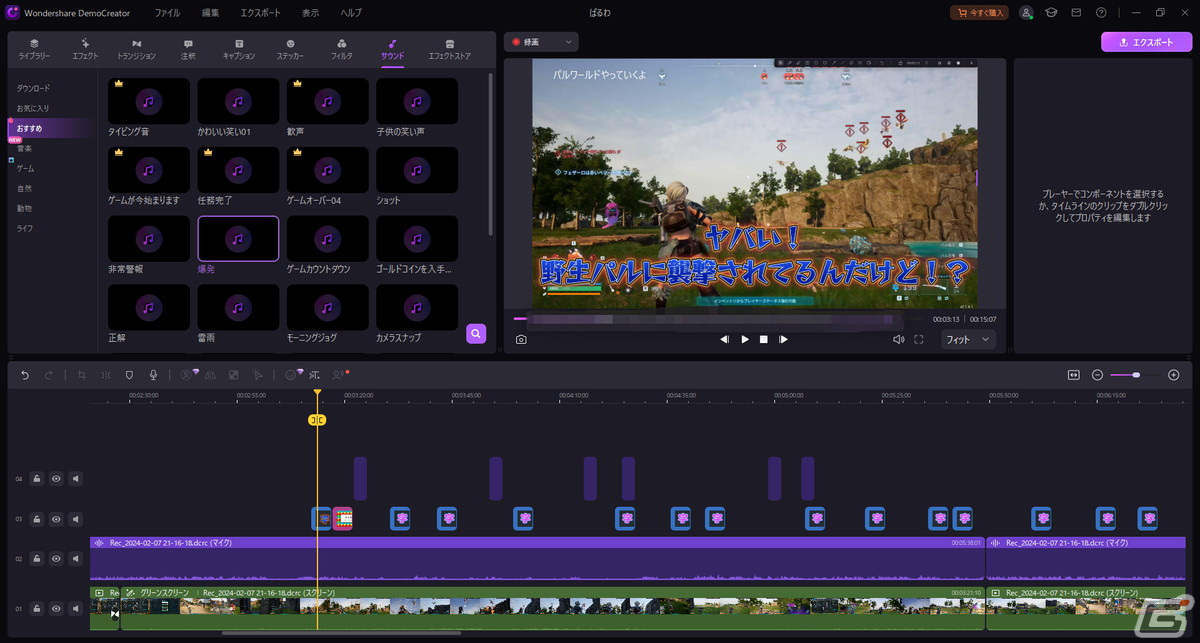1200x643 pixels.
Task: Click the 今すぐ購入 buy now button
Action: pos(979,13)
